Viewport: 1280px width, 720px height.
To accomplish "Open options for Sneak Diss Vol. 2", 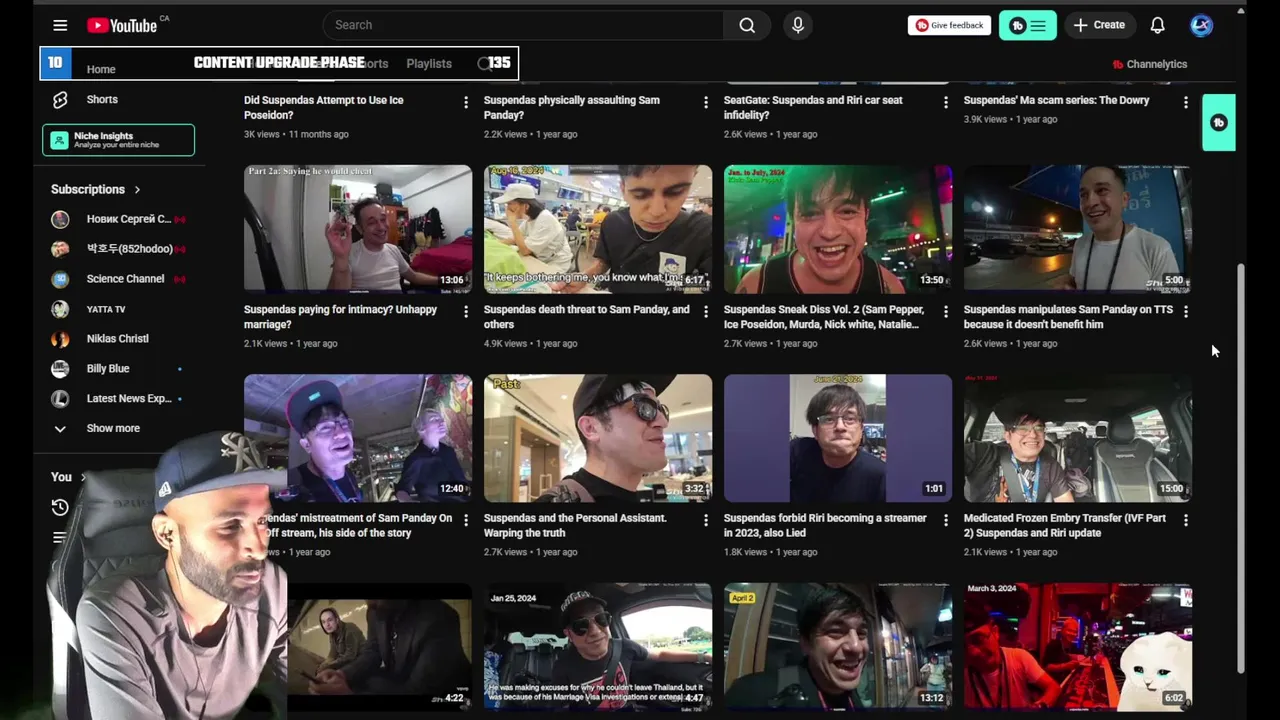I will click(x=945, y=312).
